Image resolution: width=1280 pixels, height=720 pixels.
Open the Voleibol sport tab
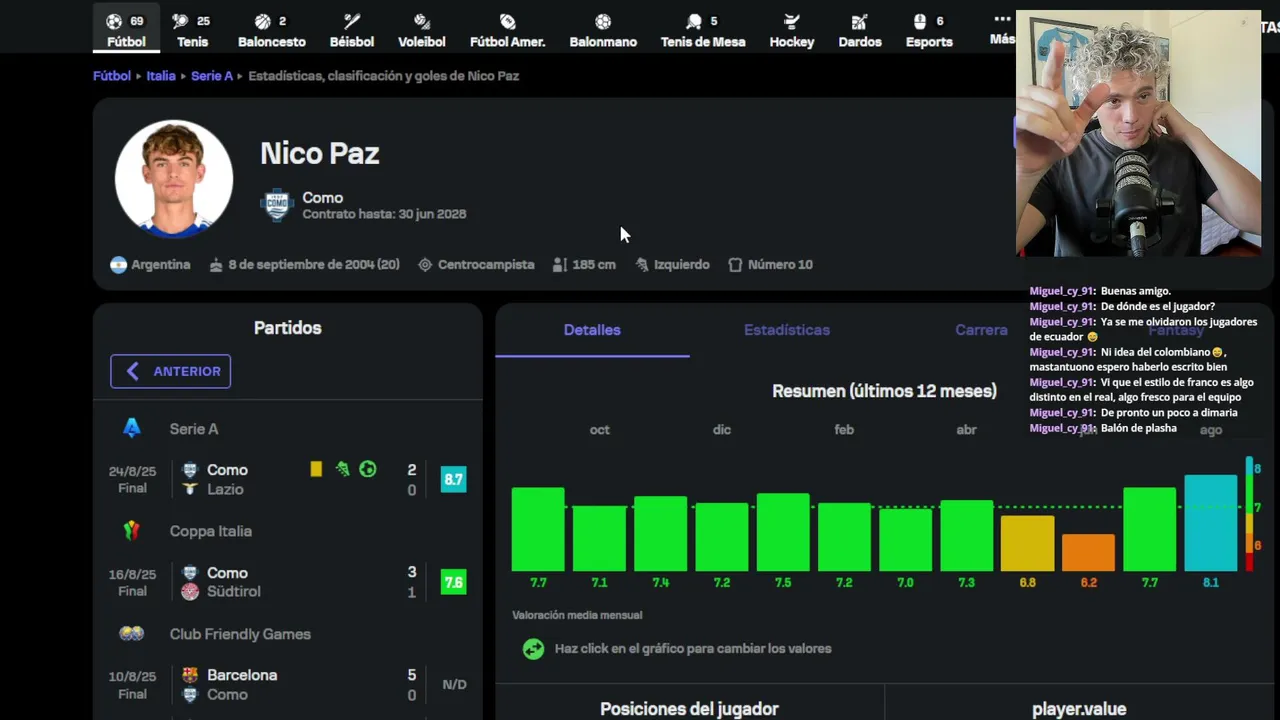[x=422, y=30]
